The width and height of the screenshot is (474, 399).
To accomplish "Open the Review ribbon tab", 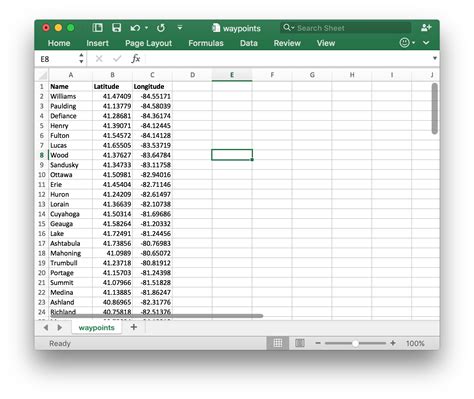I will [x=287, y=43].
